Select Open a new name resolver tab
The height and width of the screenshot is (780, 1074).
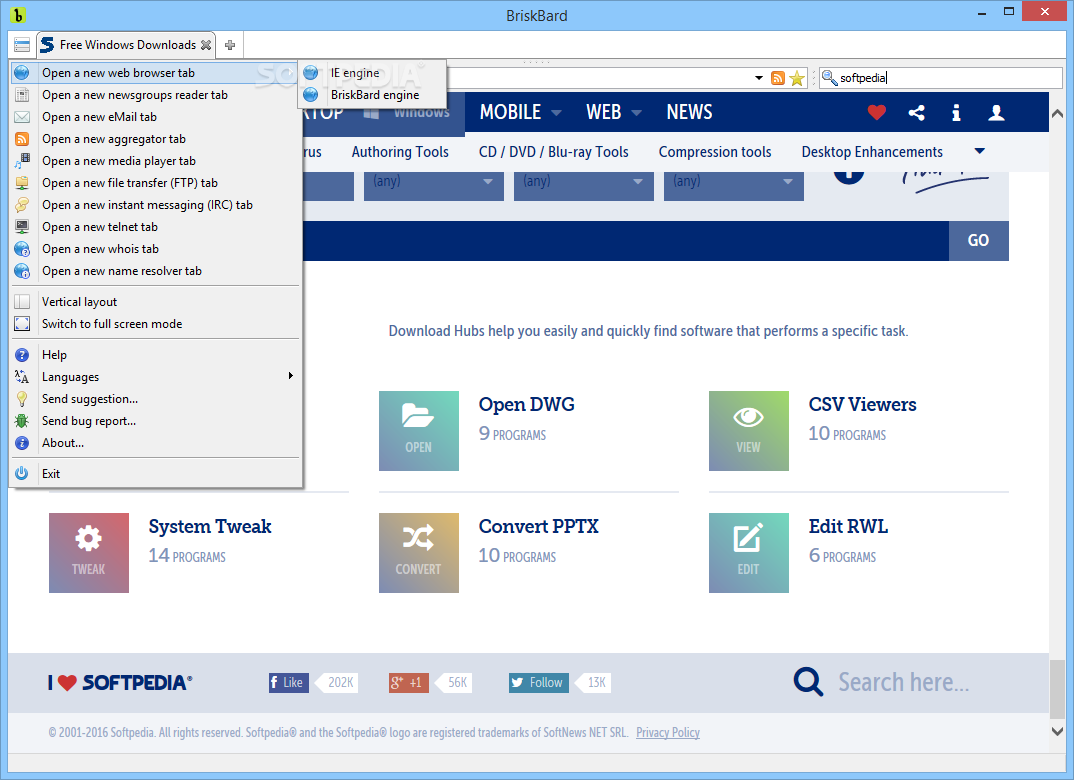click(155, 271)
